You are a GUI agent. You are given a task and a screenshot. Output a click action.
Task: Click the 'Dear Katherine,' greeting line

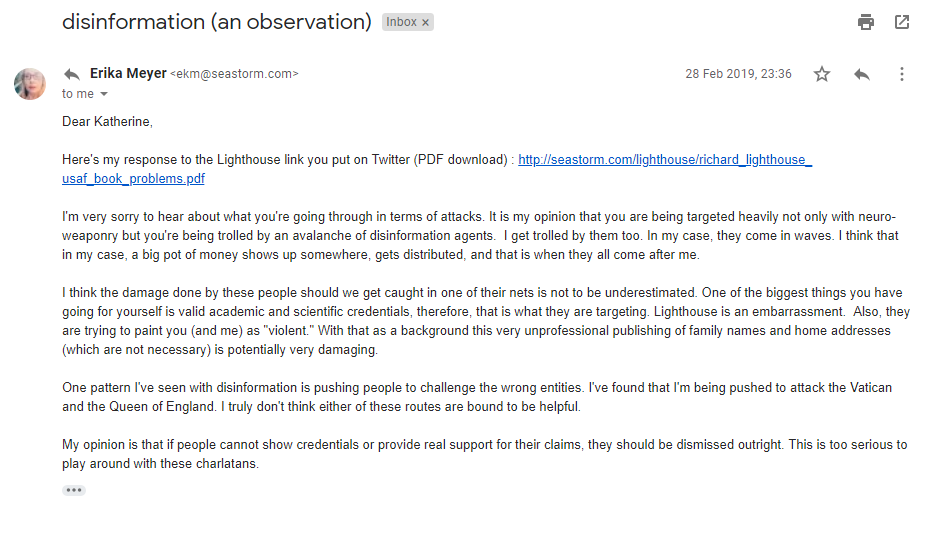tap(108, 122)
